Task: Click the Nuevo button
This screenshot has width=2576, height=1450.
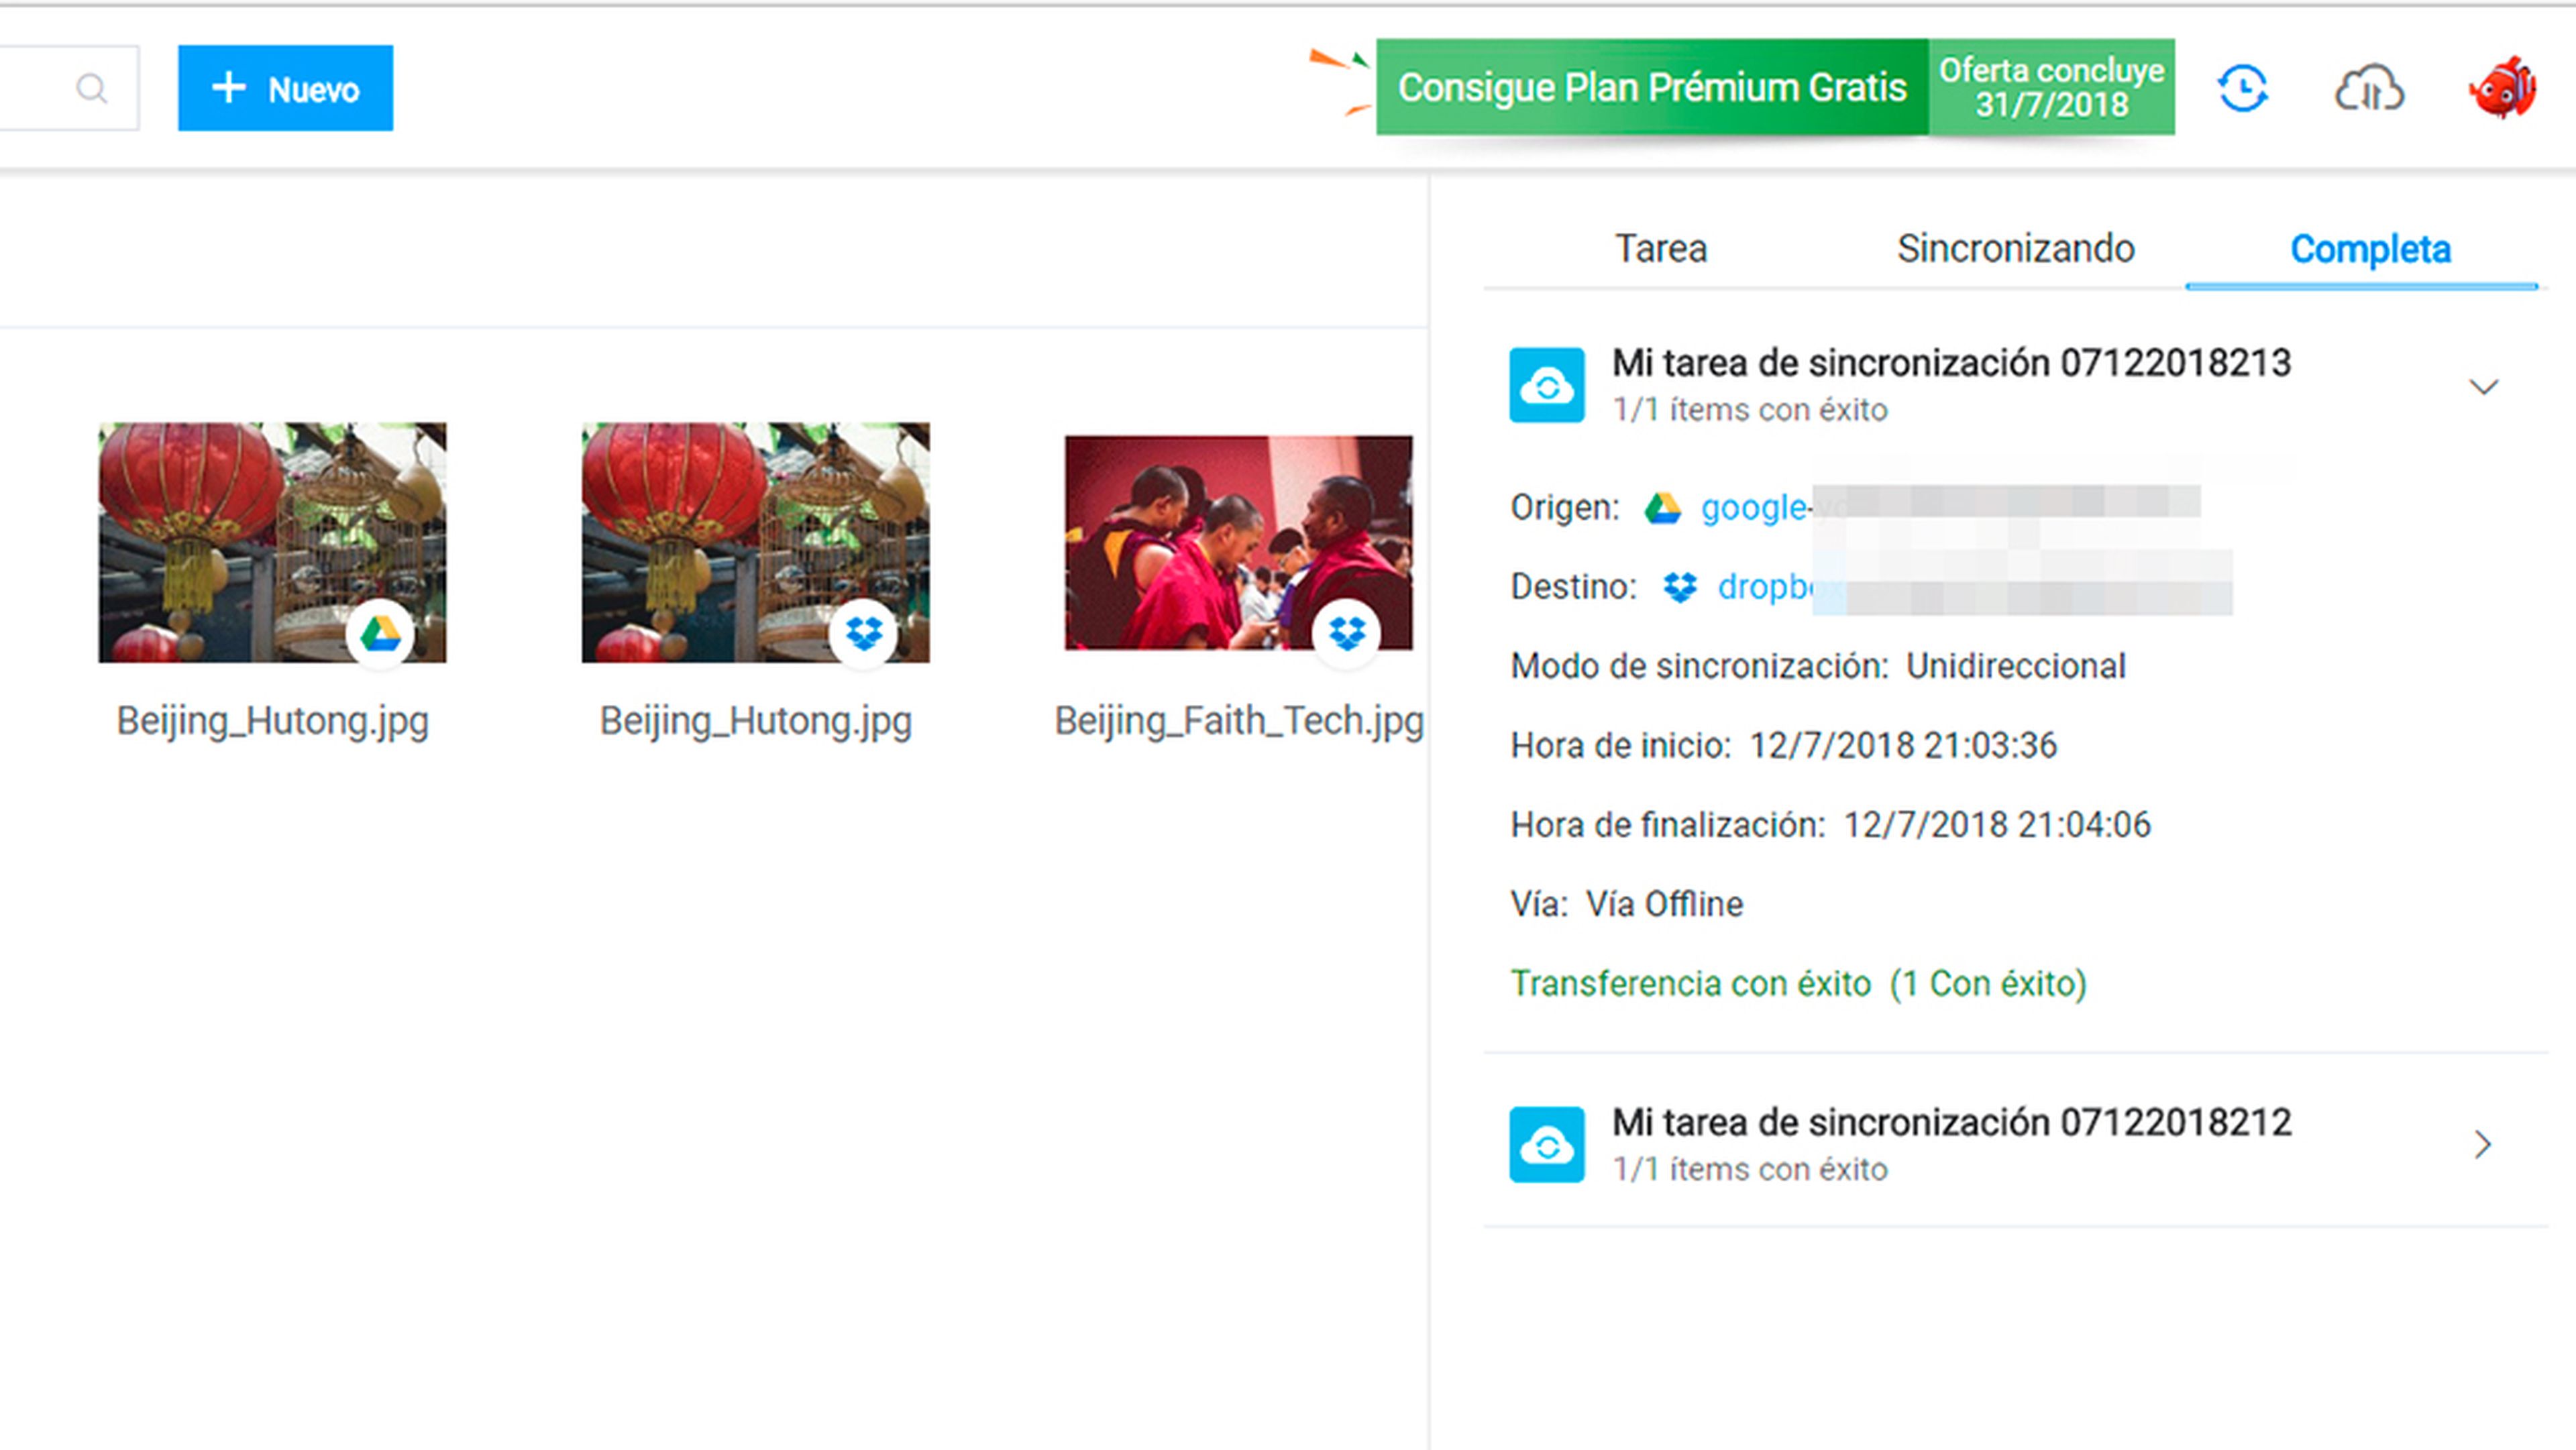Action: click(x=285, y=89)
